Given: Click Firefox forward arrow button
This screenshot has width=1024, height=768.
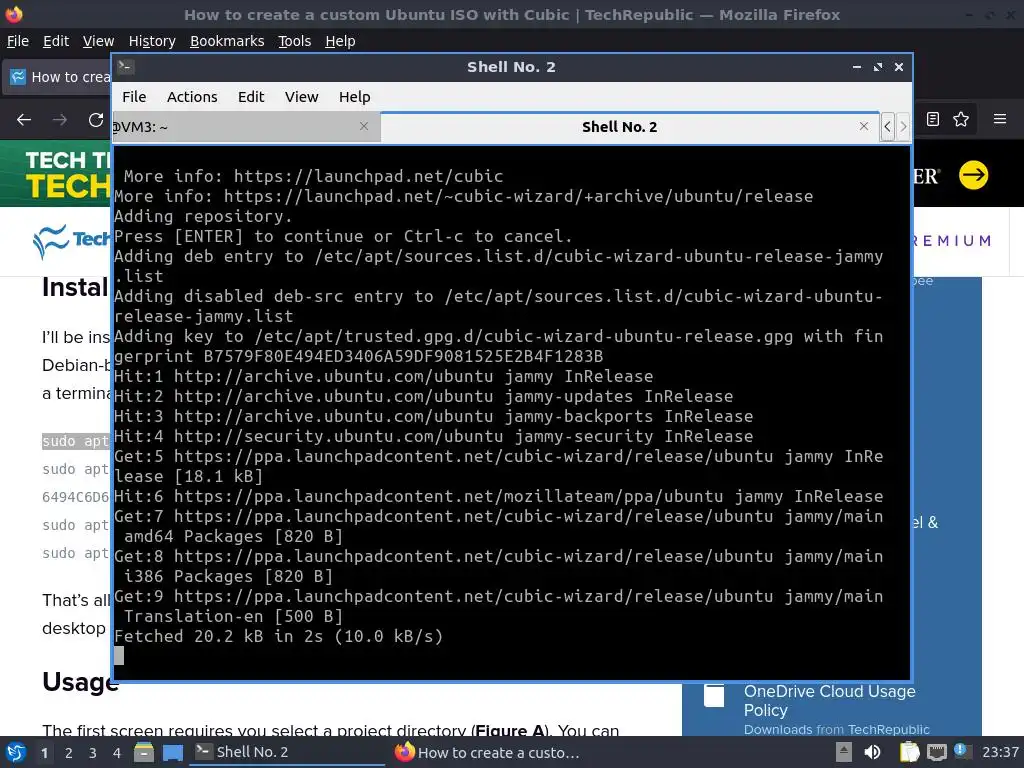Looking at the screenshot, I should [x=60, y=120].
